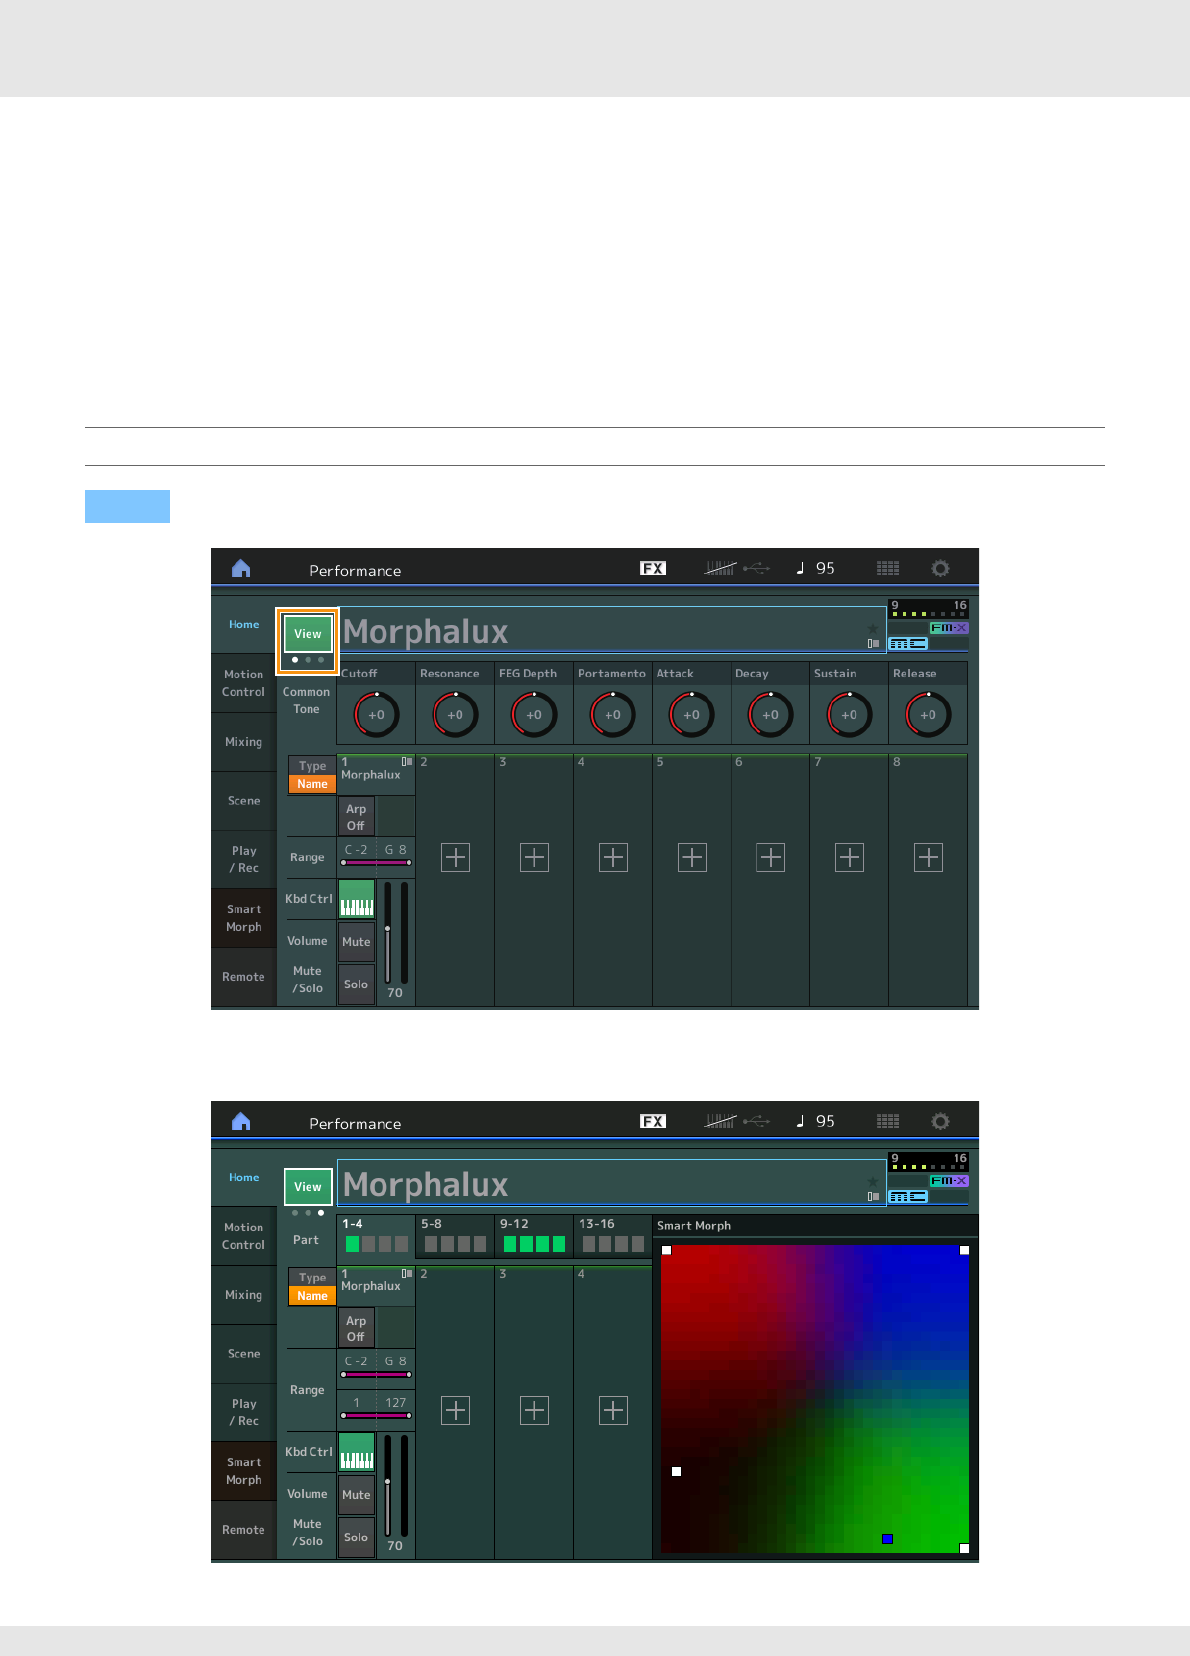Tap tempo note icon showing 95 in upper screen
The height and width of the screenshot is (1656, 1190).
815,568
